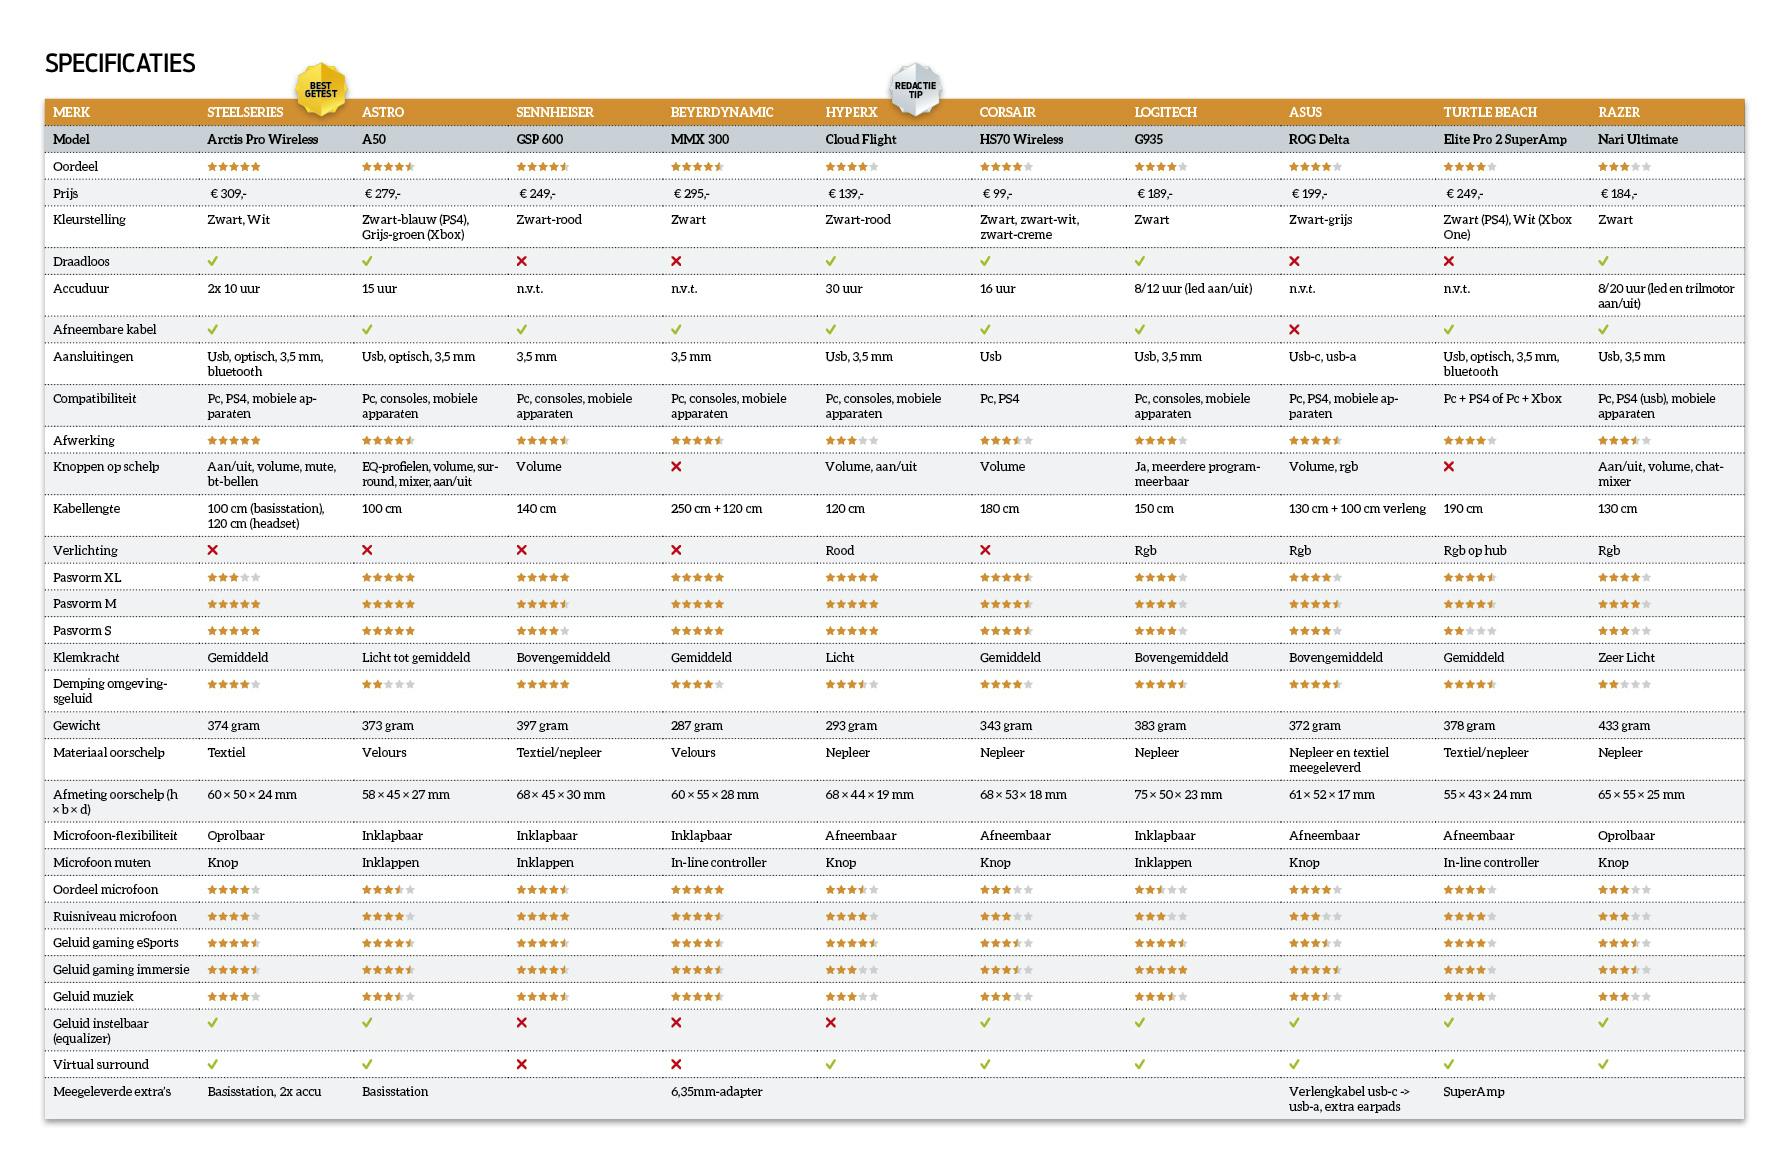Screen dimensions: 1789x1169
Task: Click Asus' star rating in Geluid gaming eSports row
Action: [1316, 943]
